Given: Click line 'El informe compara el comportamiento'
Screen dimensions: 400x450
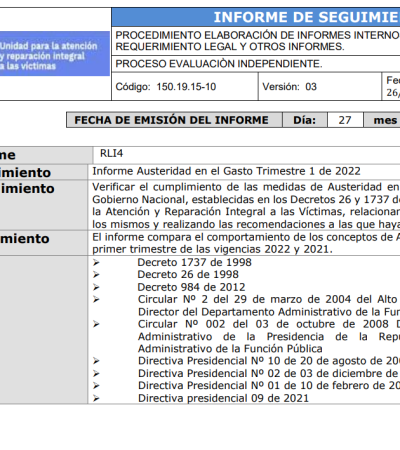Looking at the screenshot, I should coord(246,237).
